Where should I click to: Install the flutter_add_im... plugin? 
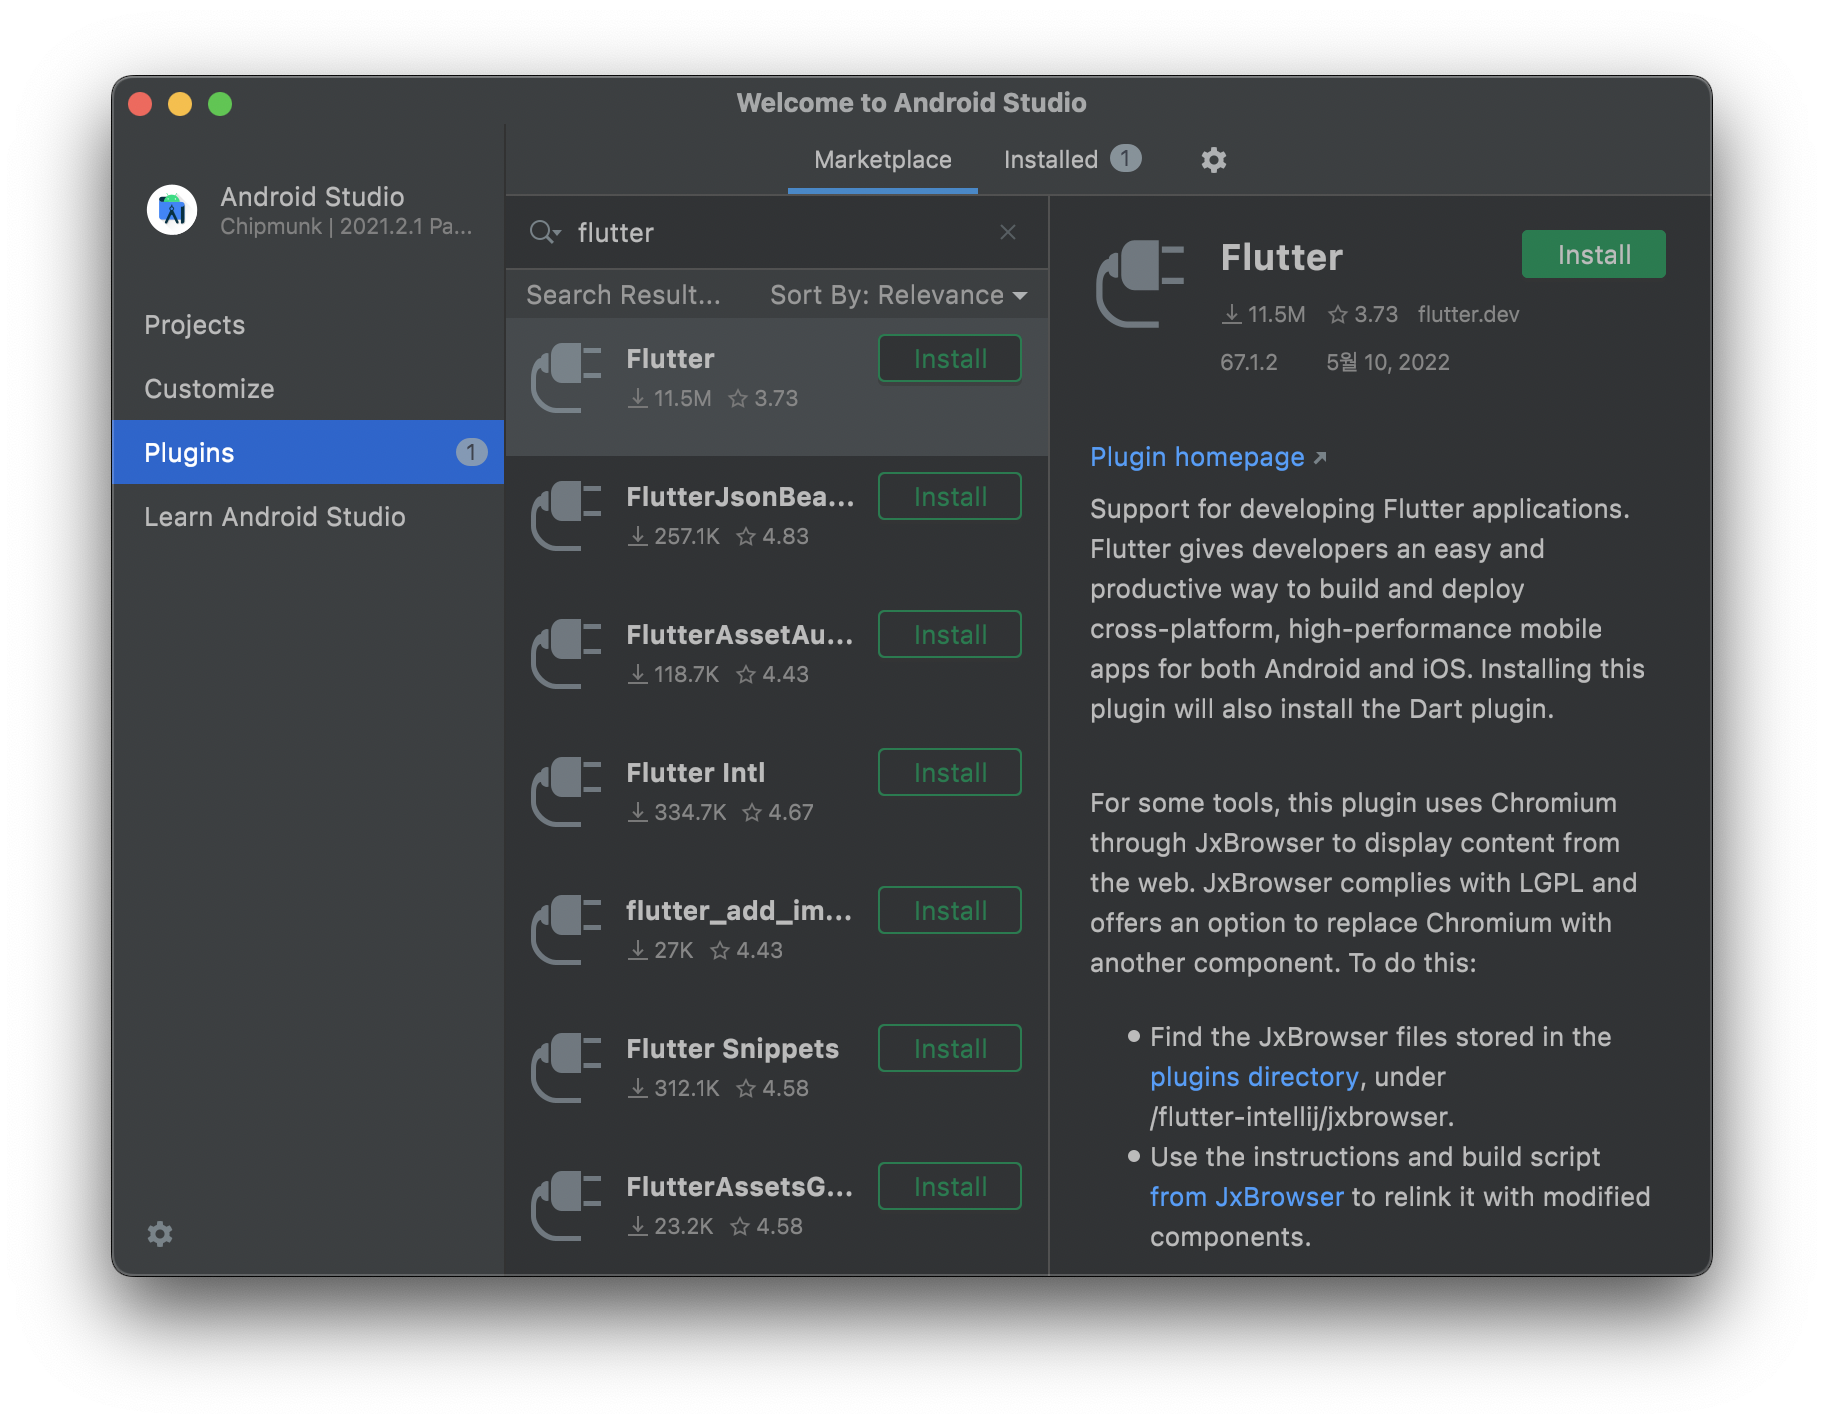950,911
